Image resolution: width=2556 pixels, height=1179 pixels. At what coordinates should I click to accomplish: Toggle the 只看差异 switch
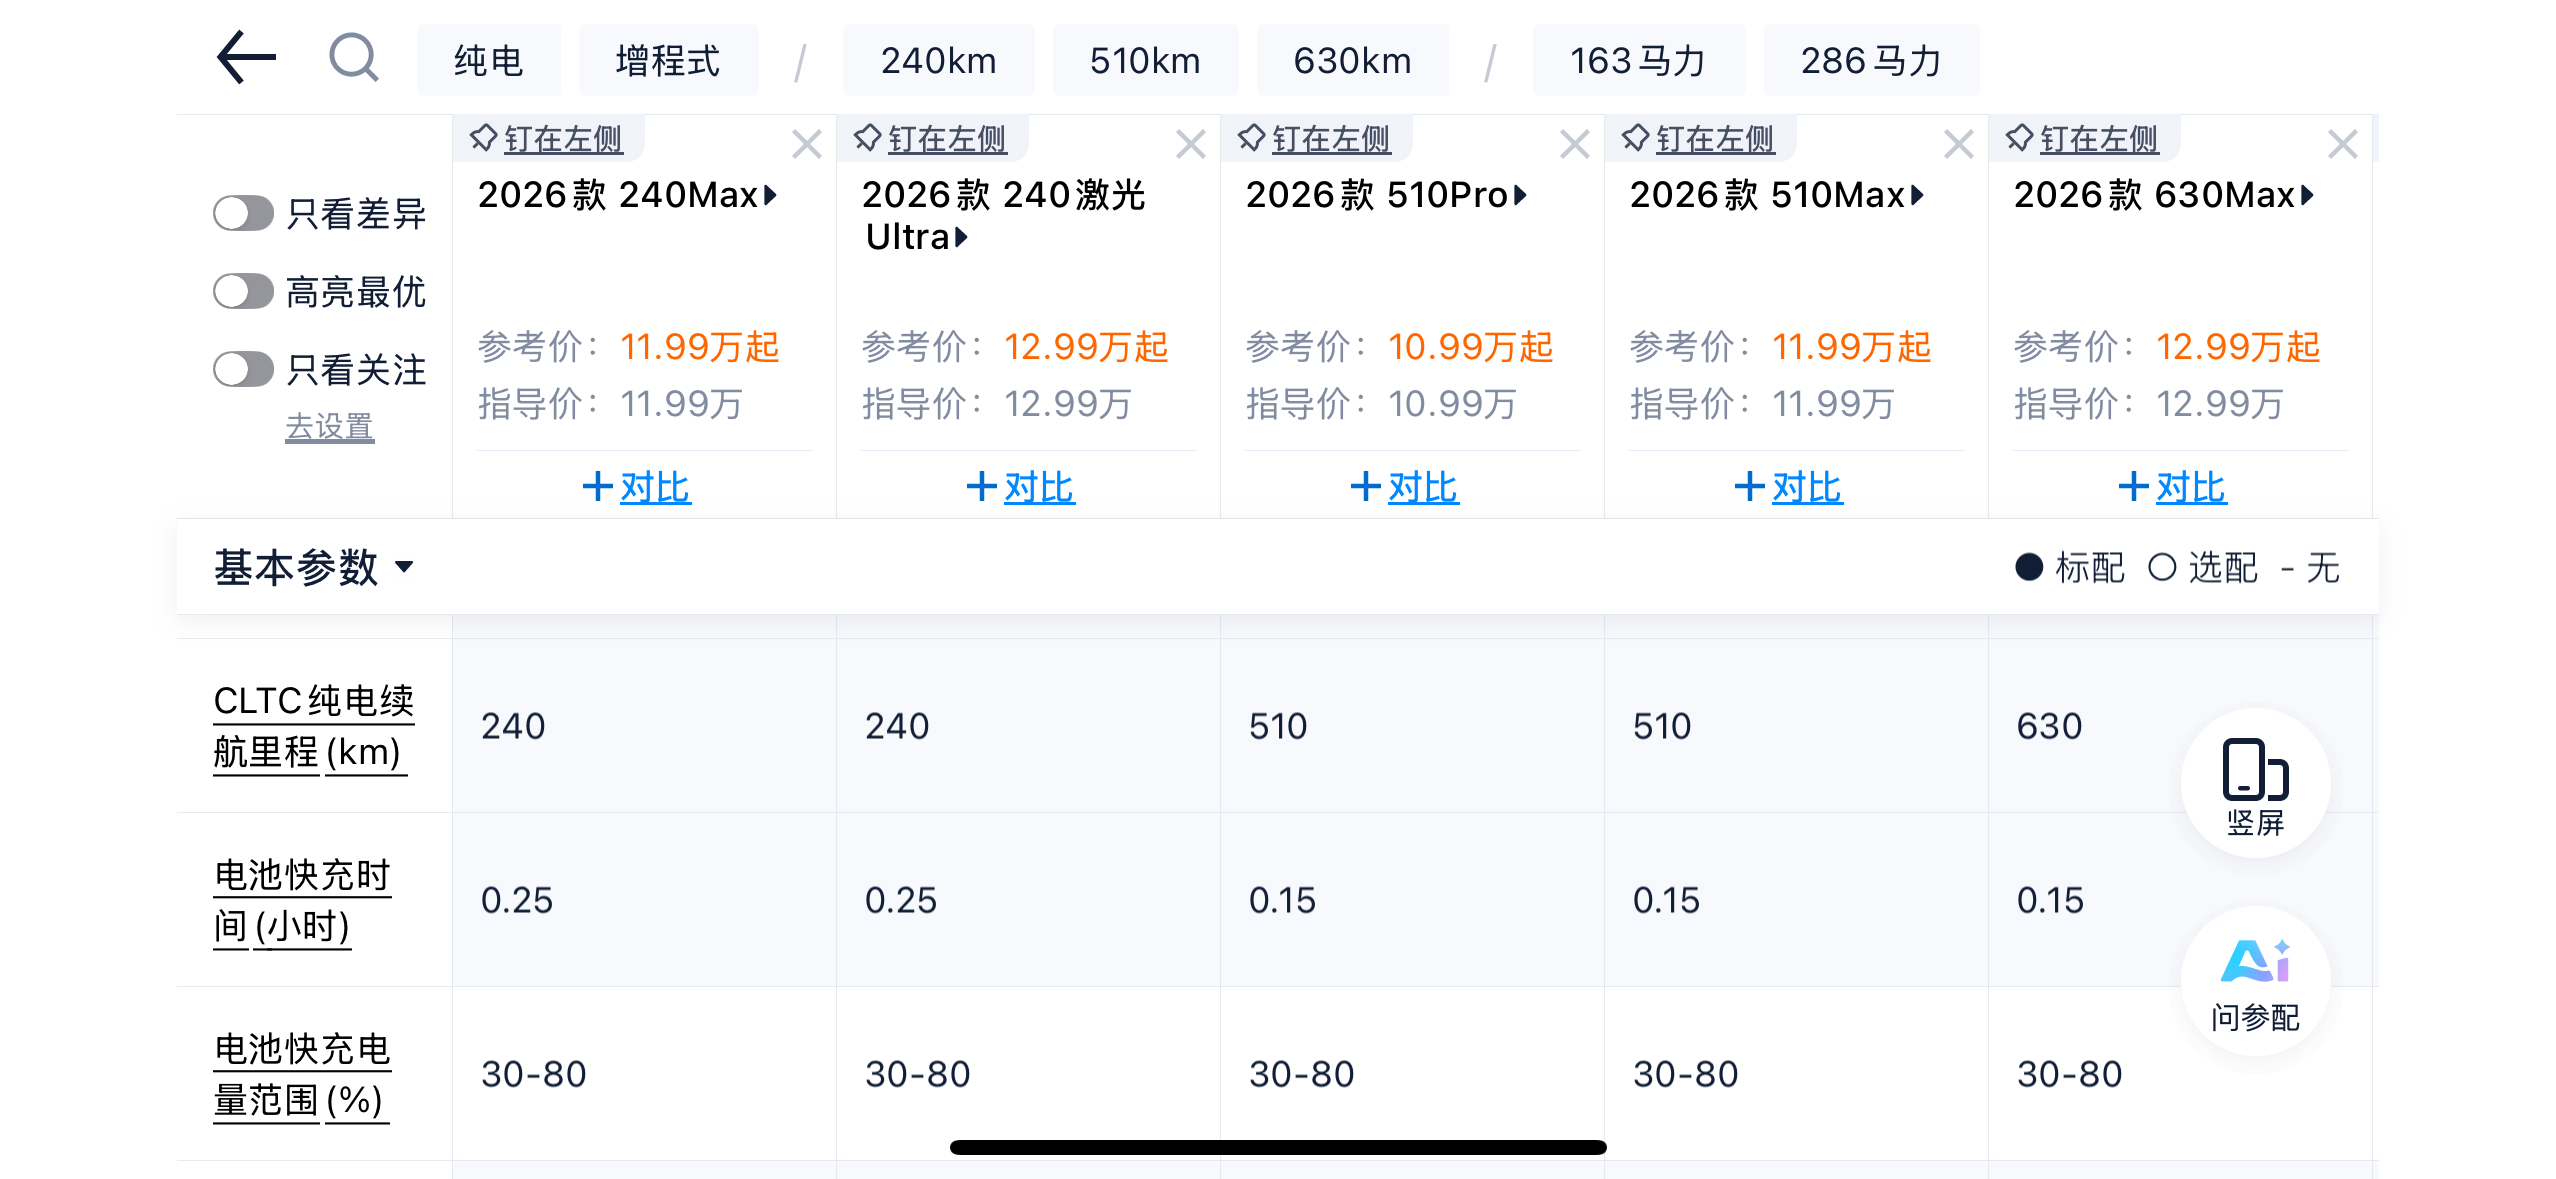tap(243, 213)
